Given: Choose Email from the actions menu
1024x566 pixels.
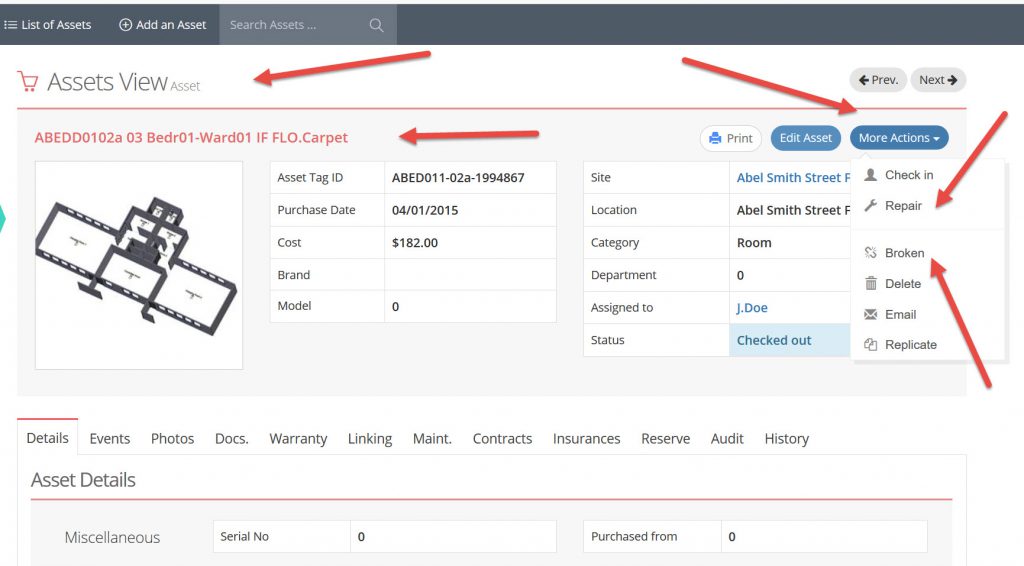Looking at the screenshot, I should (900, 314).
